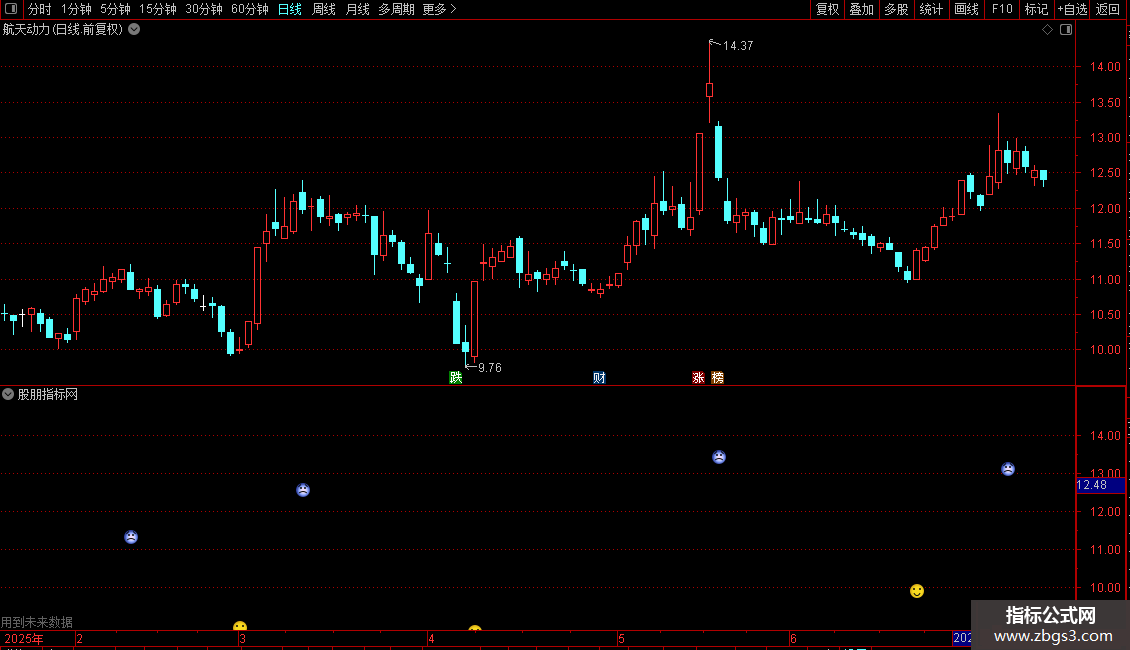Viewport: 1130px width, 650px height.
Task: Click the red 涨 marker icon
Action: coord(698,378)
